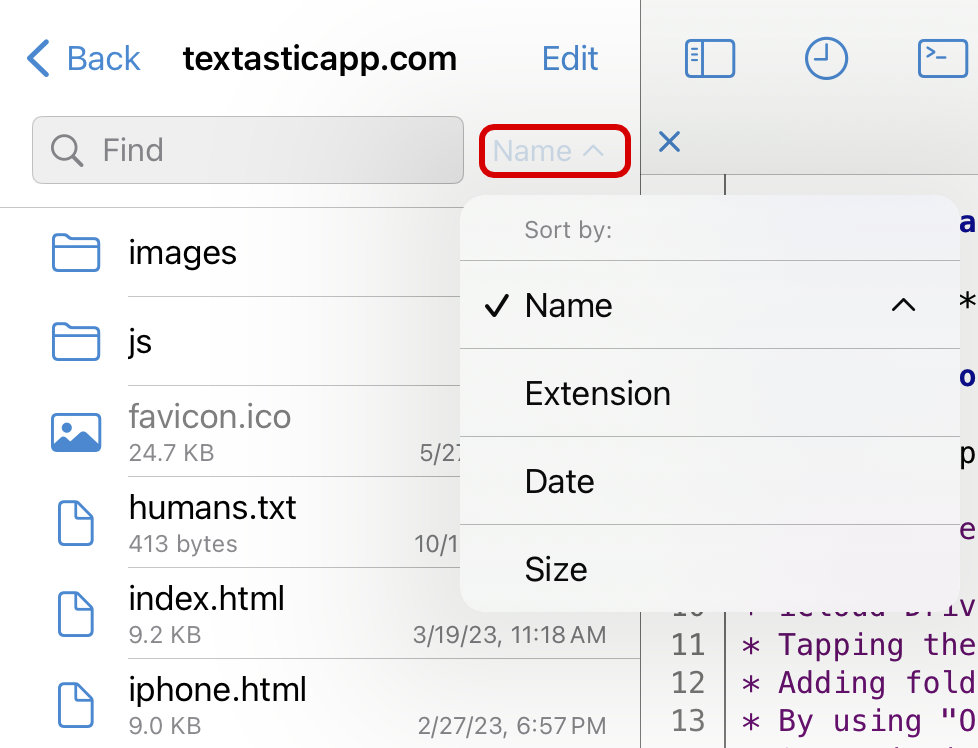Click the 413 bytes size label
This screenshot has width=978, height=748.
[183, 544]
